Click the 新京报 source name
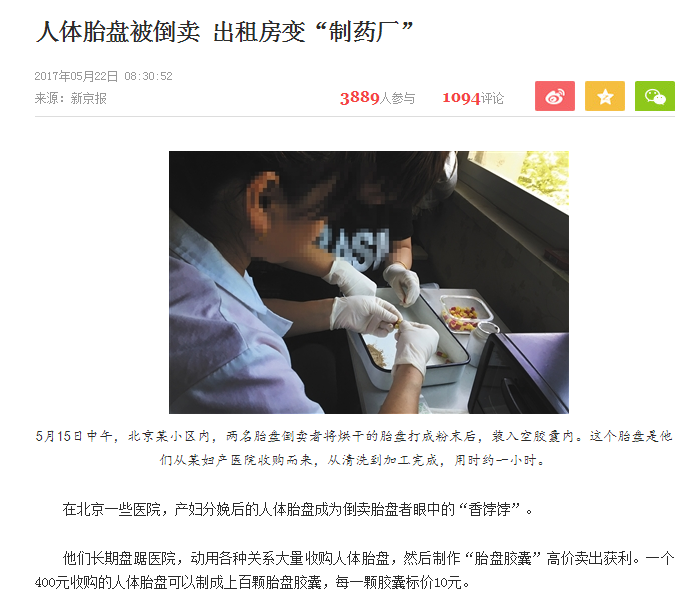693x593 pixels. point(89,98)
